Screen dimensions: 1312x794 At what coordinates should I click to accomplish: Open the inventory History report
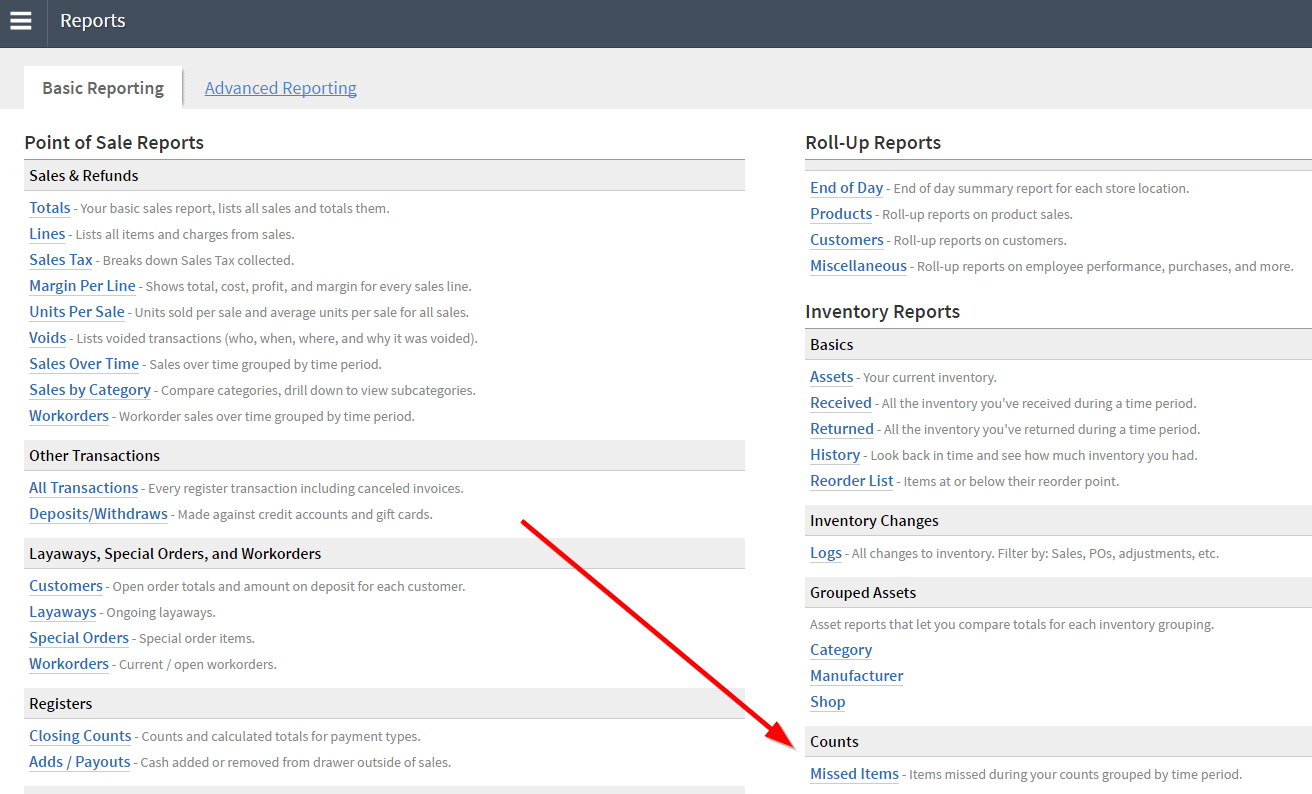pos(835,455)
